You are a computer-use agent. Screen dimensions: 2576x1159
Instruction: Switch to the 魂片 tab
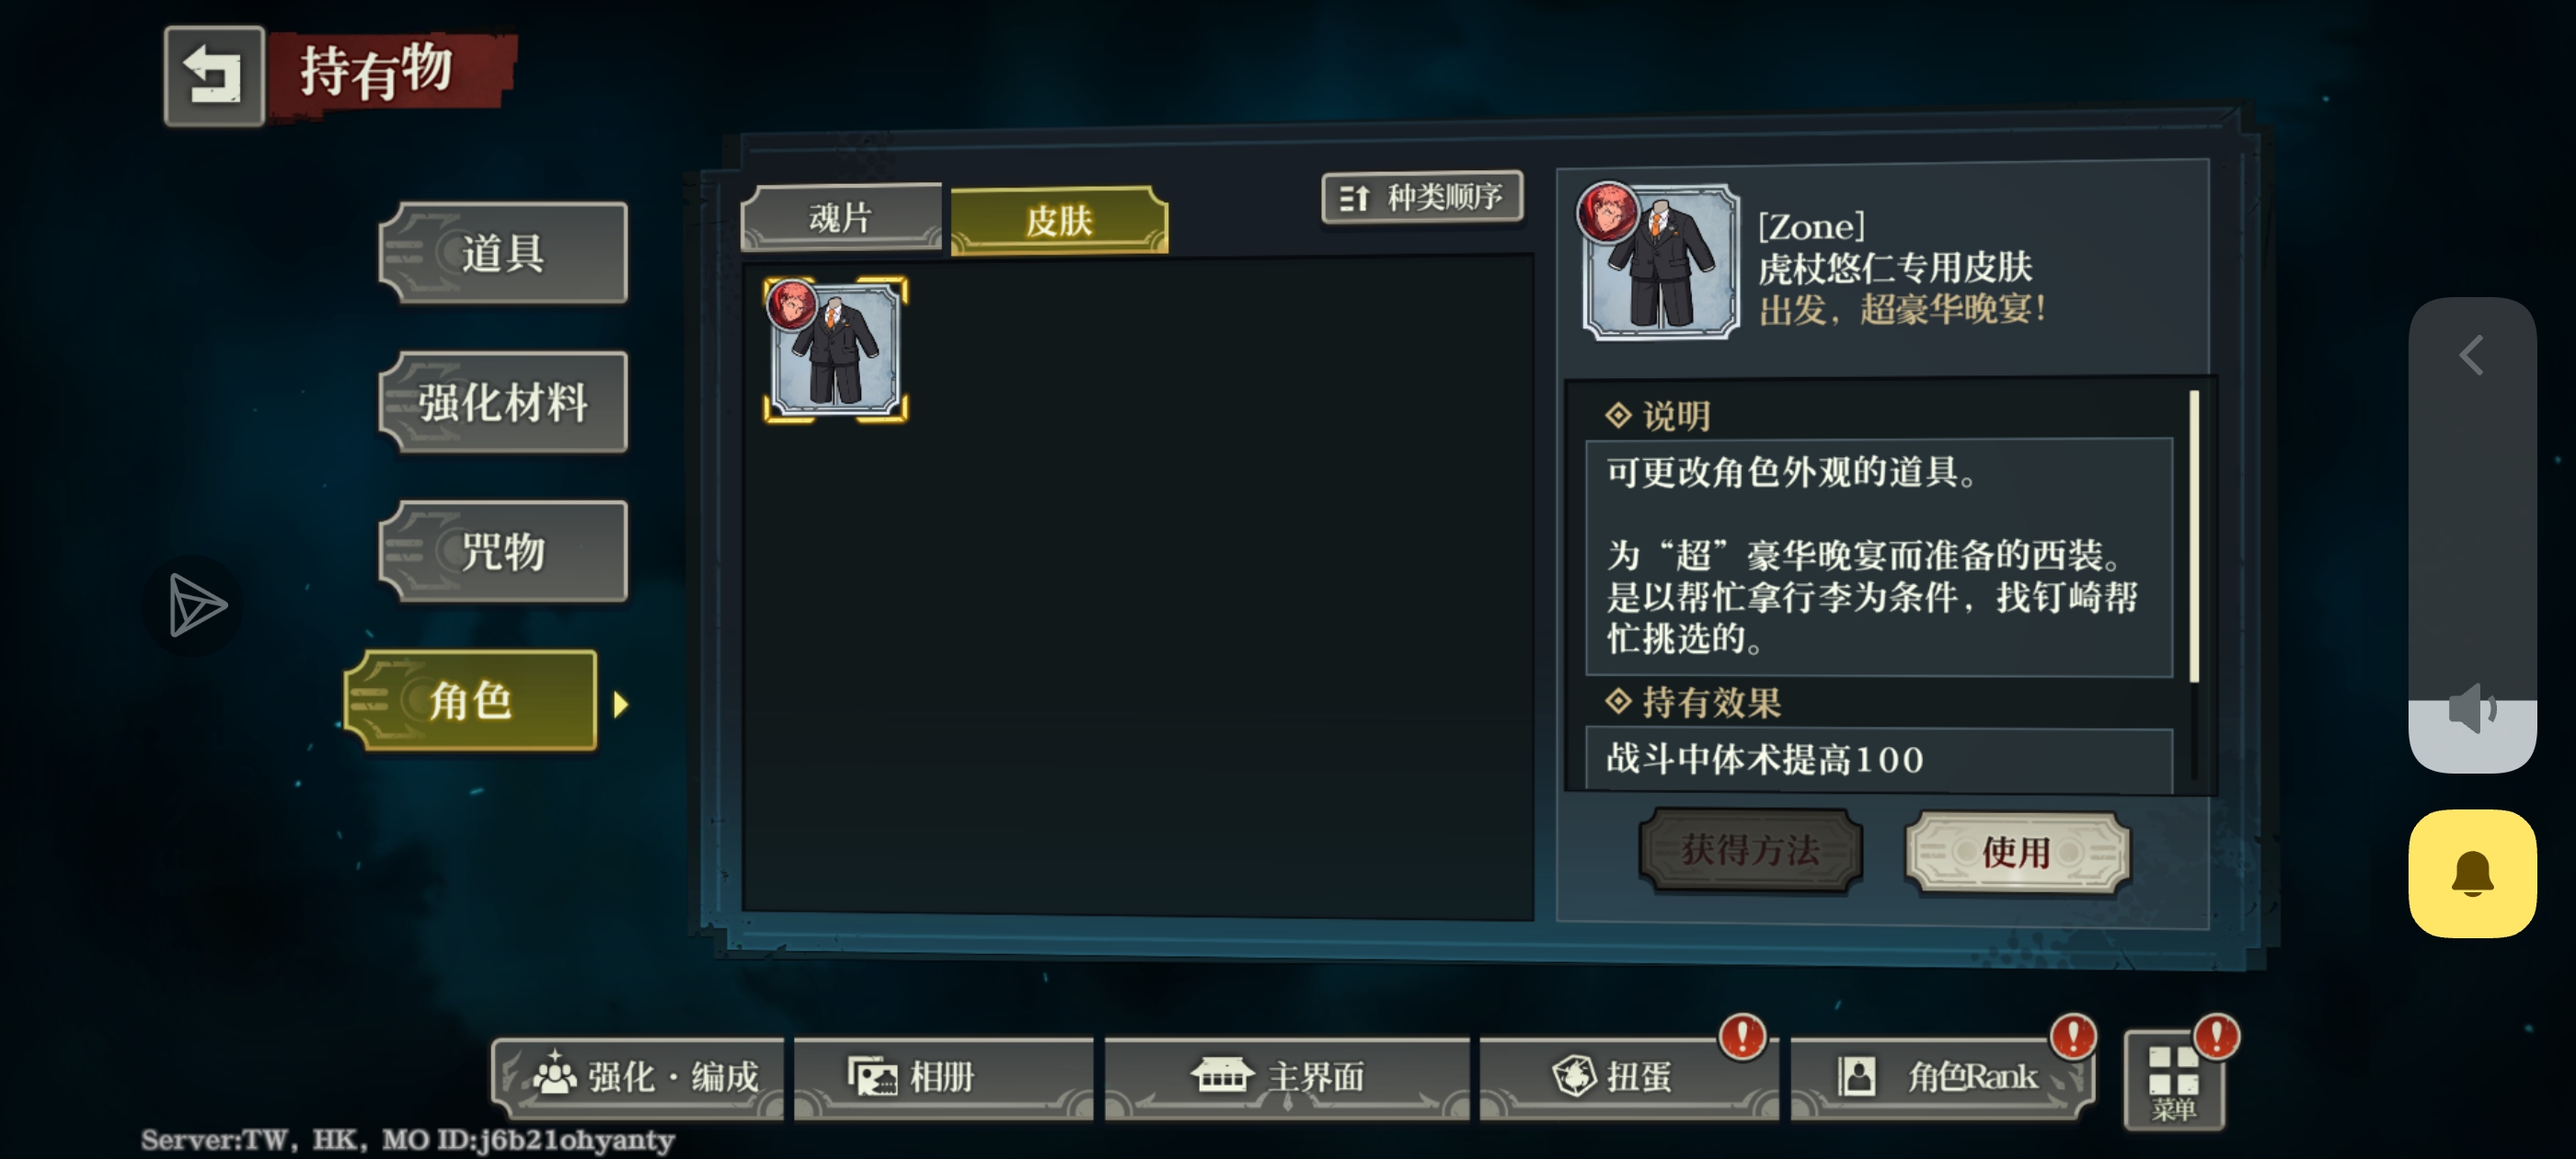[x=841, y=217]
